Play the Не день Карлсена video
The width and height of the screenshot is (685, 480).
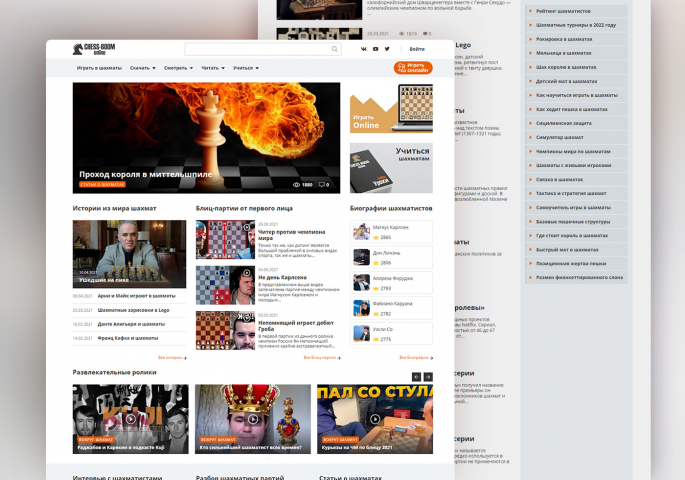tap(225, 285)
